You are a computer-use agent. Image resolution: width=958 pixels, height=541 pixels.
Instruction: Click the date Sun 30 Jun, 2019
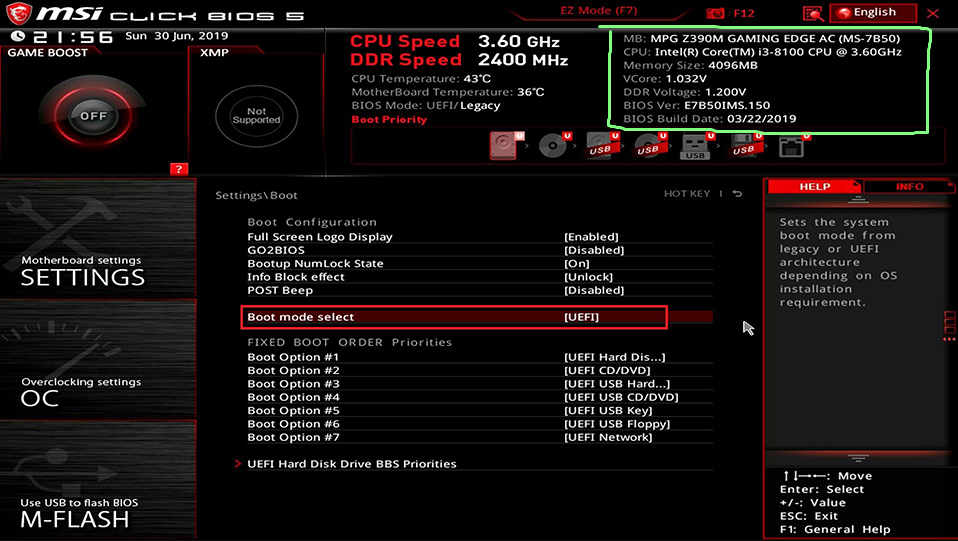tap(177, 36)
